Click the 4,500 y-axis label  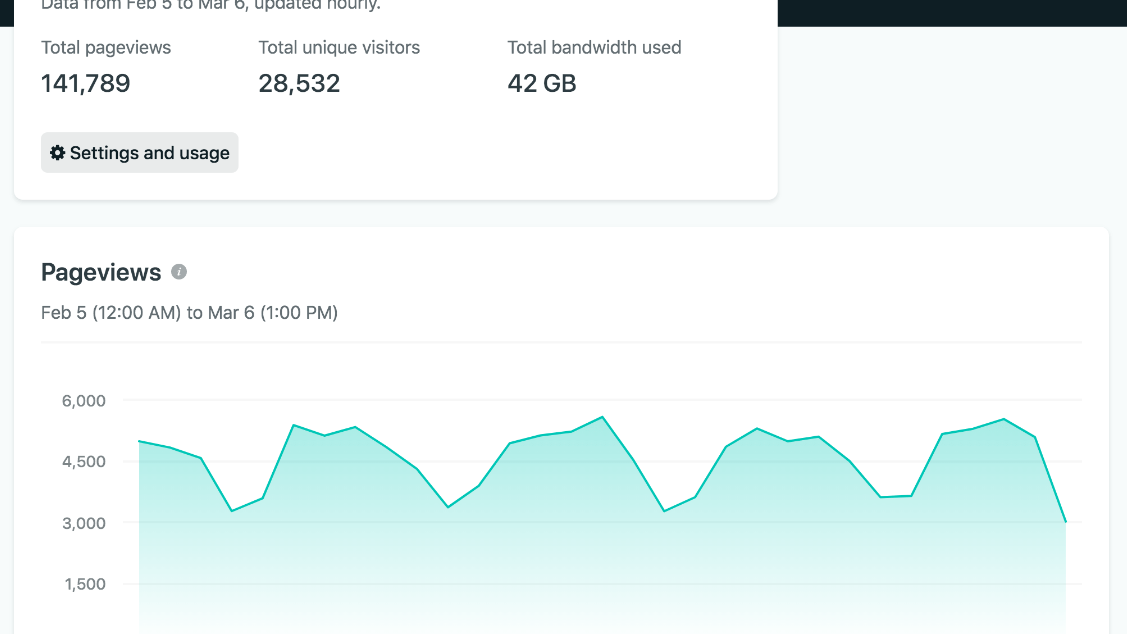click(x=84, y=462)
